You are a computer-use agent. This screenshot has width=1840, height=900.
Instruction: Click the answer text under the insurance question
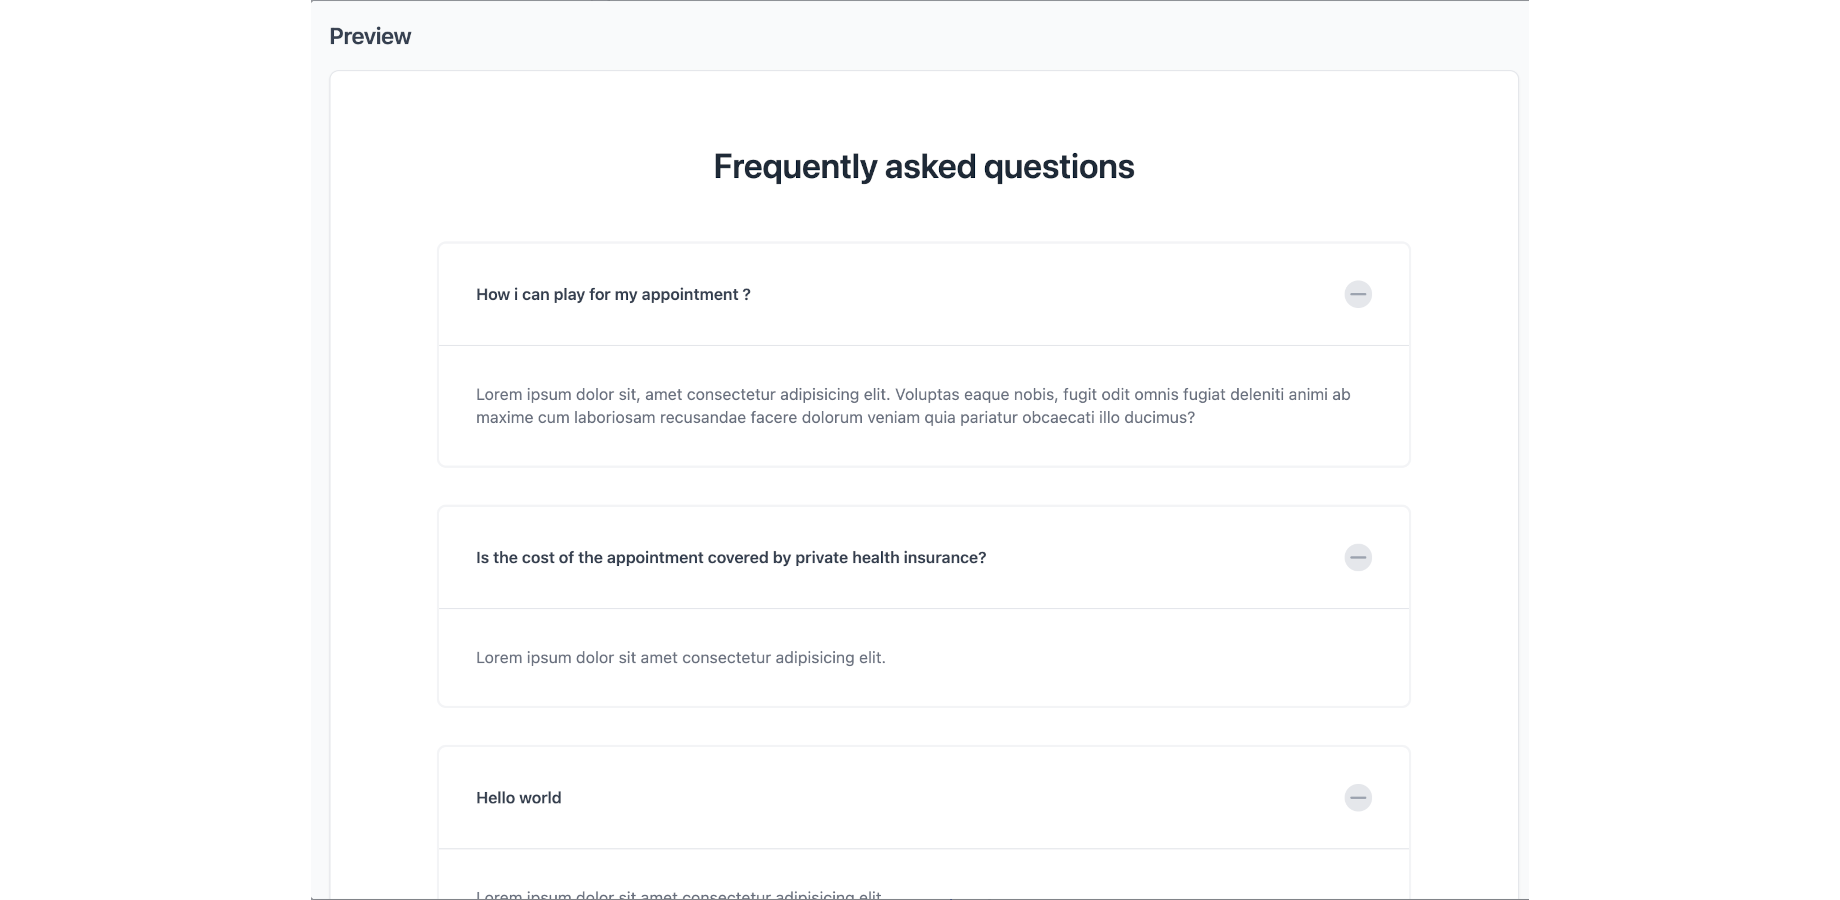681,657
